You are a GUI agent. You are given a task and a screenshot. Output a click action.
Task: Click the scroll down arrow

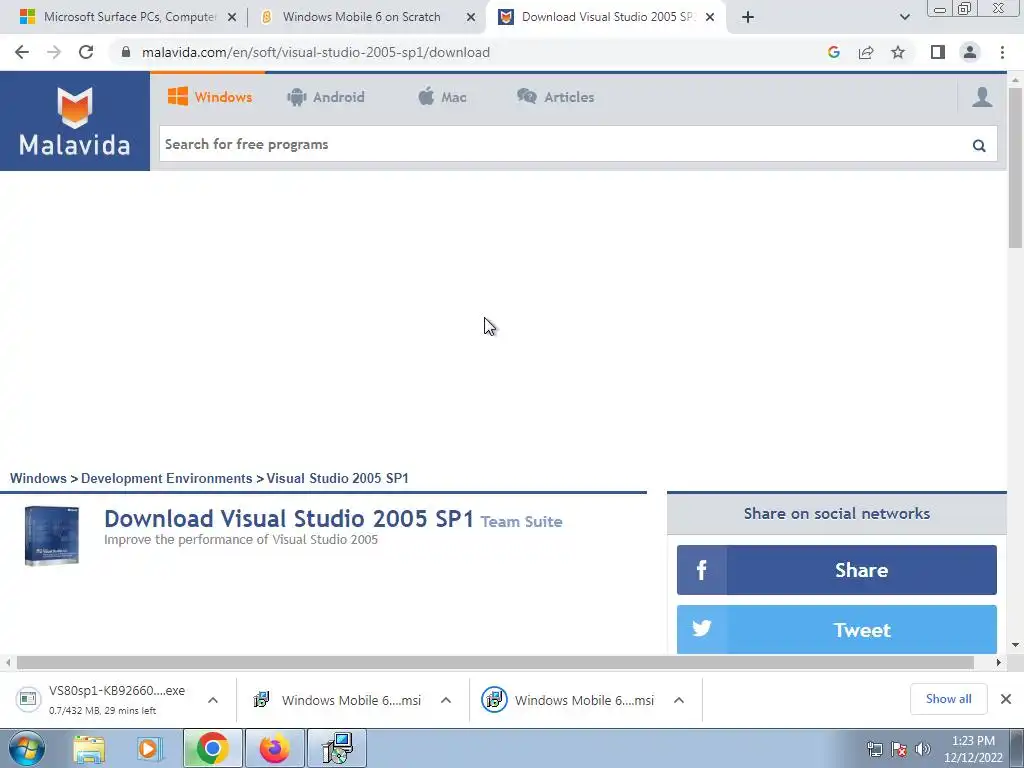pyautogui.click(x=1016, y=645)
